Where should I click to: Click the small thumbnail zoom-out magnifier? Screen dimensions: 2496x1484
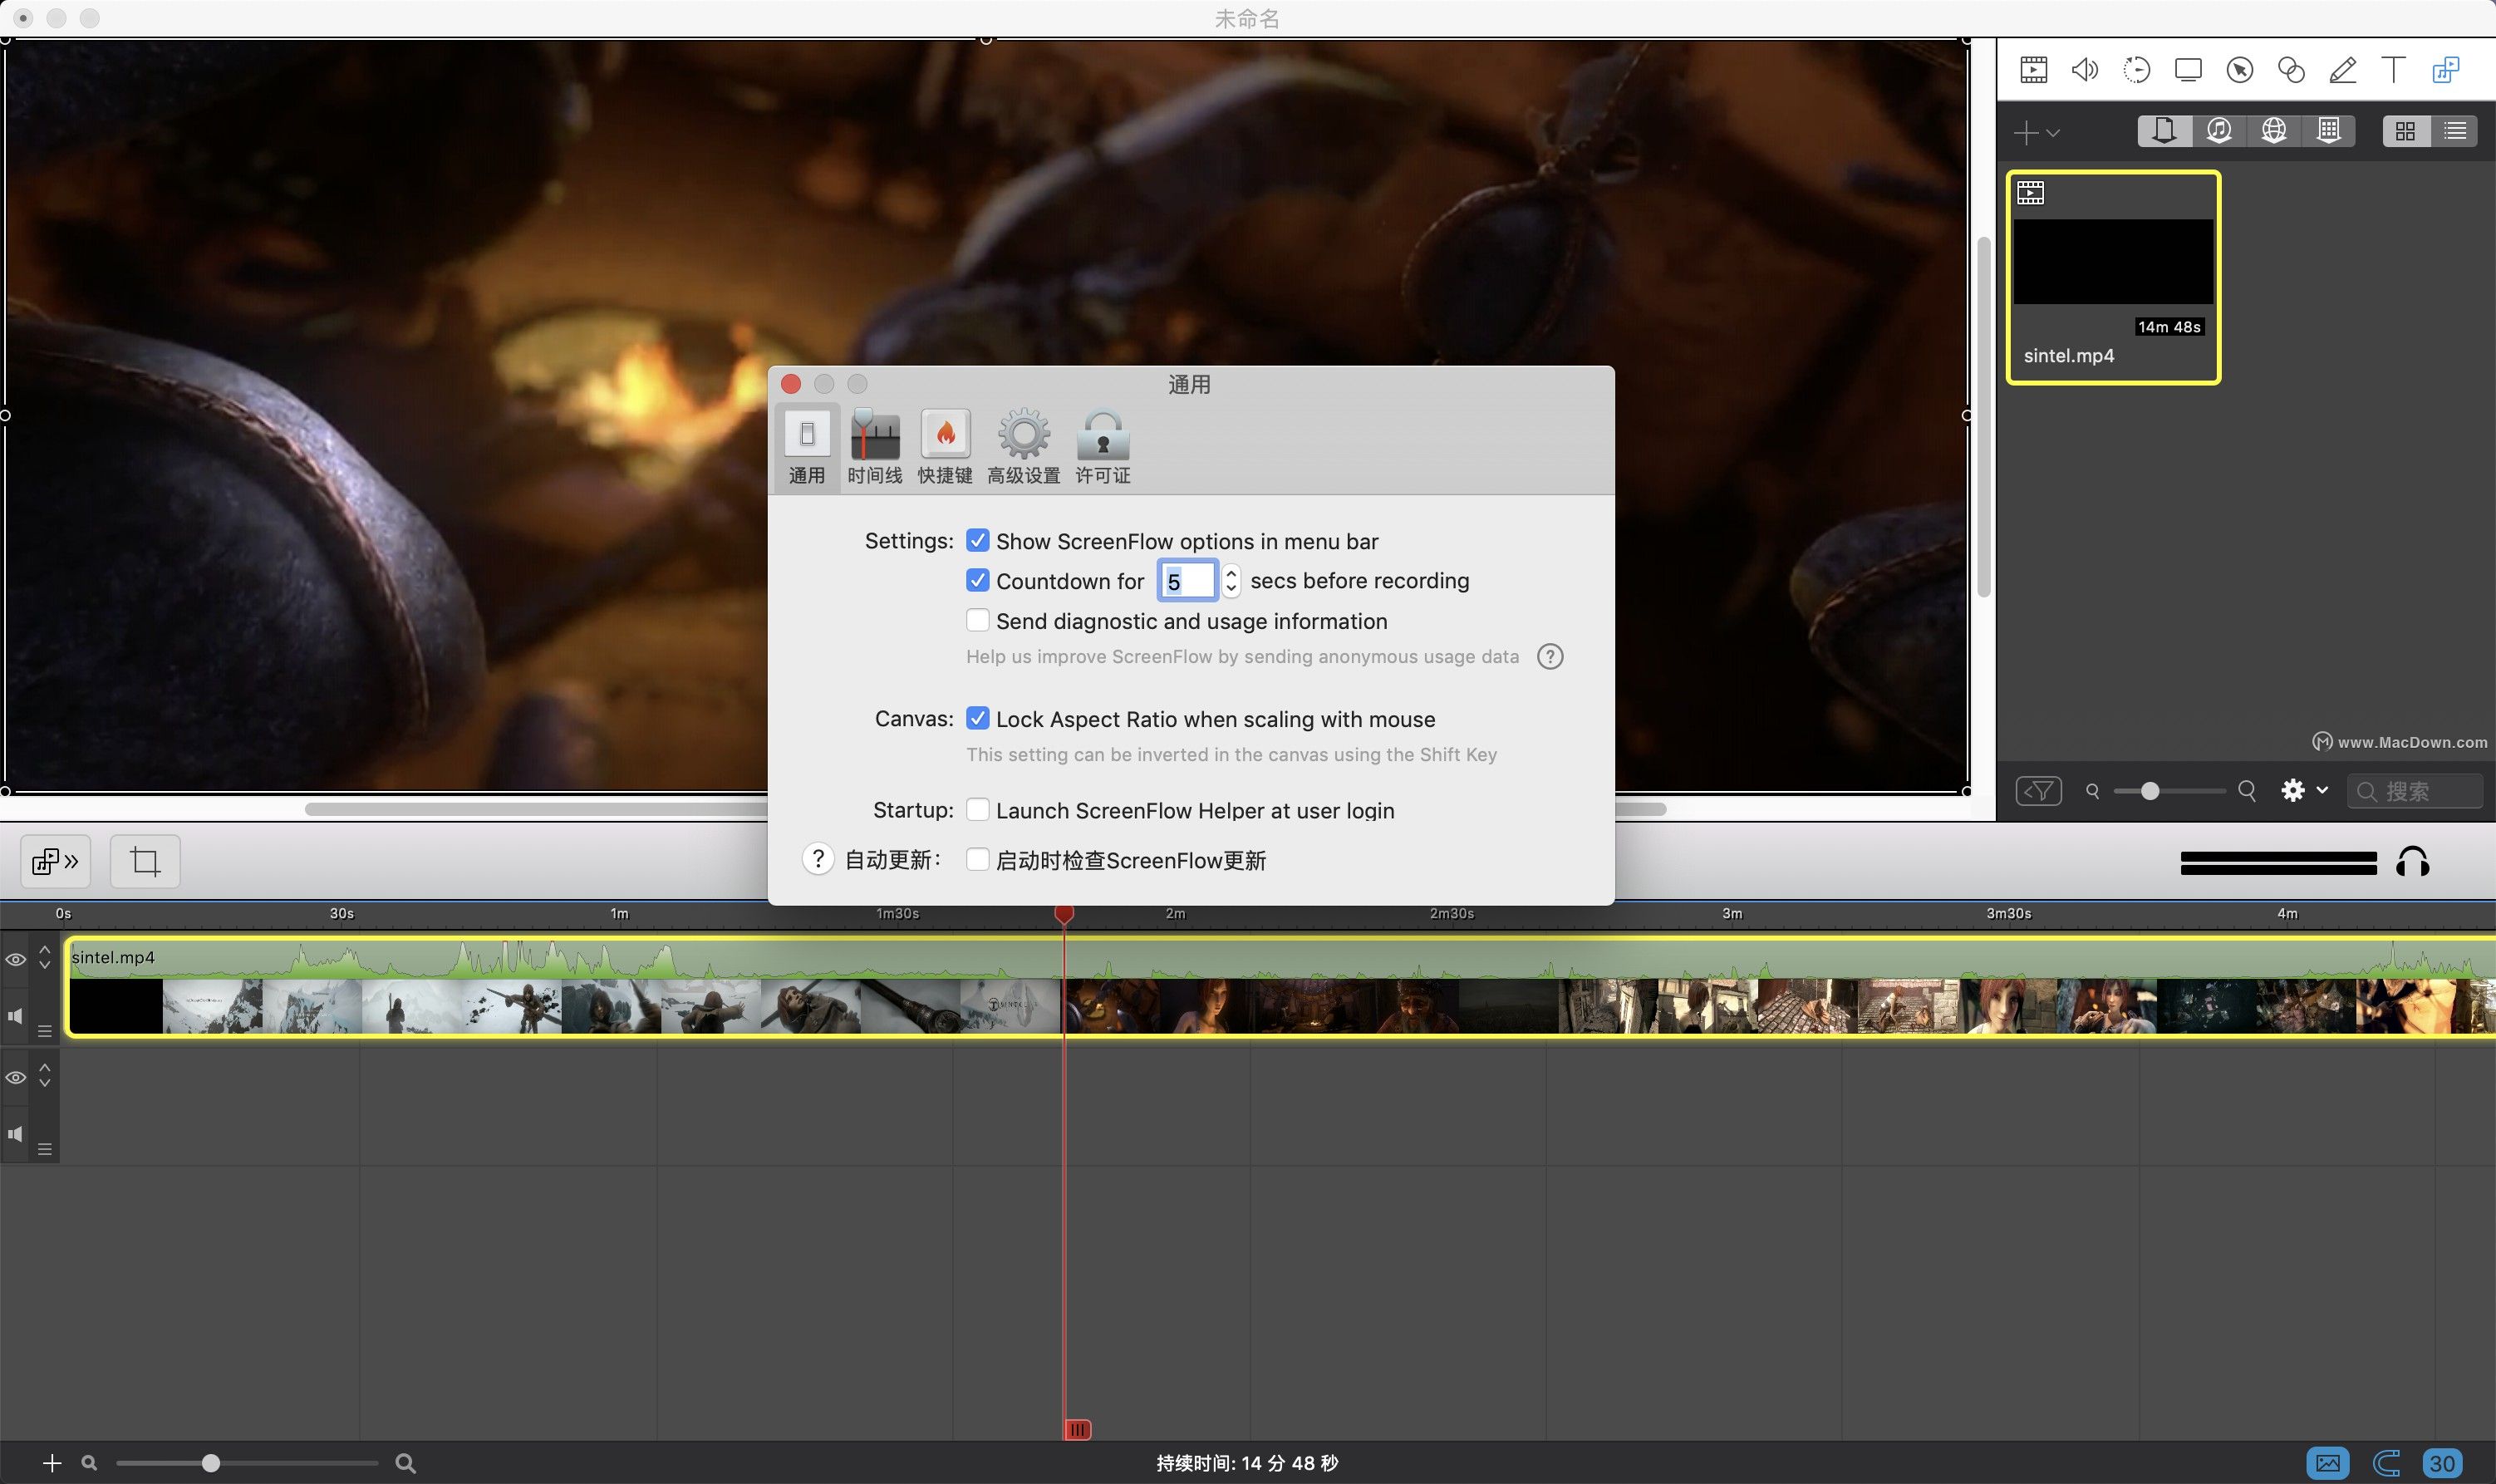tap(2092, 792)
